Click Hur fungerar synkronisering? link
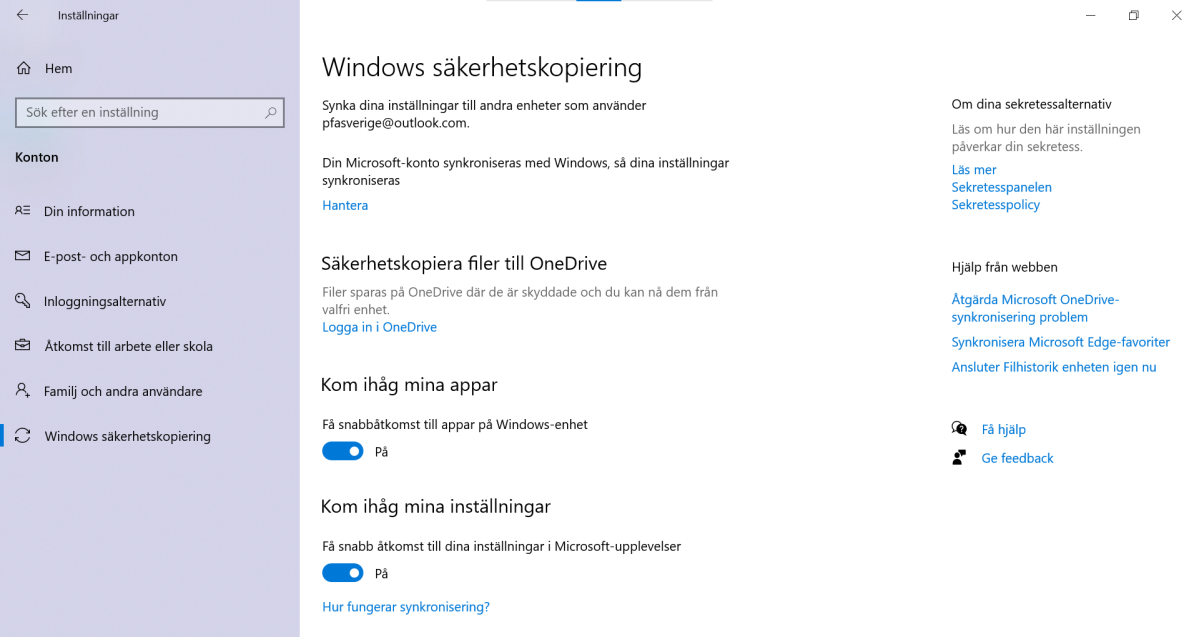The width and height of the screenshot is (1199, 637). coord(405,607)
